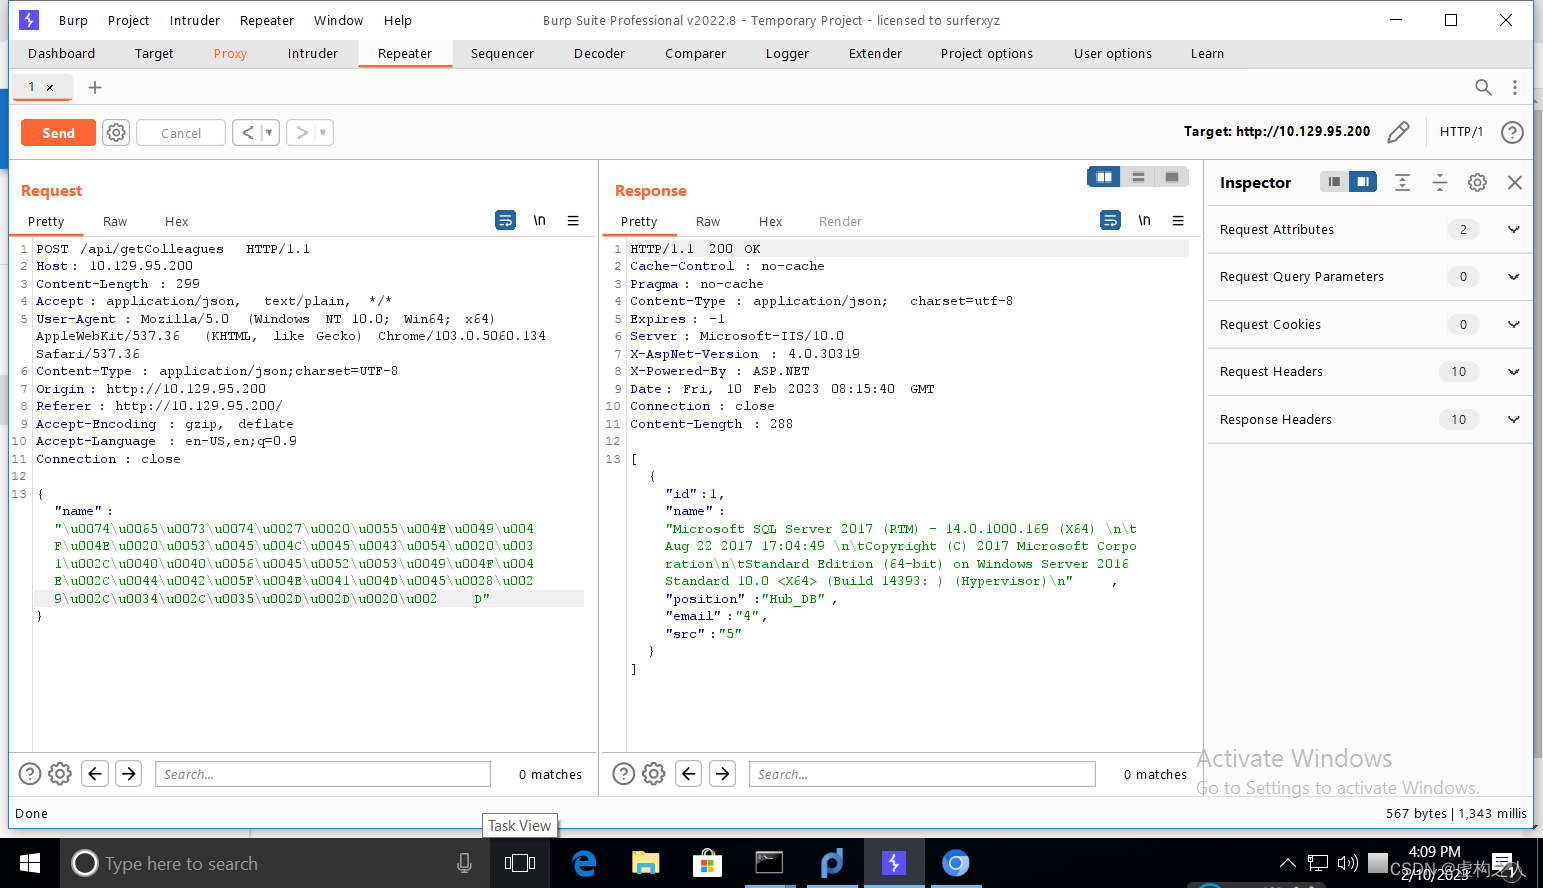The image size is (1543, 888).
Task: Toggle response non-printable characters \n
Action: pos(1144,220)
